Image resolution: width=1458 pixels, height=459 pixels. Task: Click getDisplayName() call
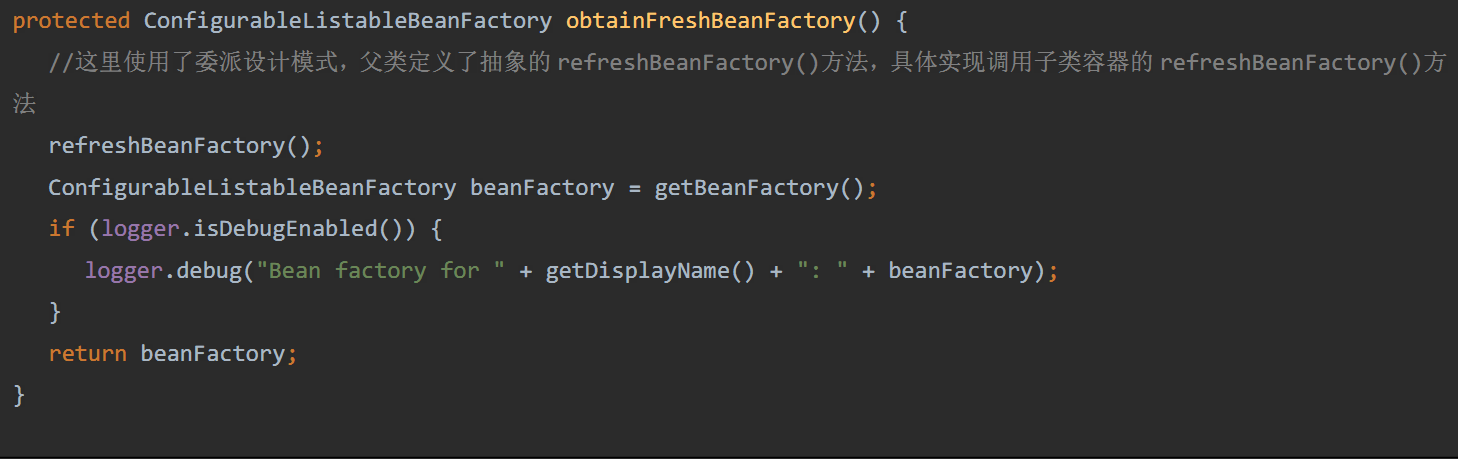650,271
